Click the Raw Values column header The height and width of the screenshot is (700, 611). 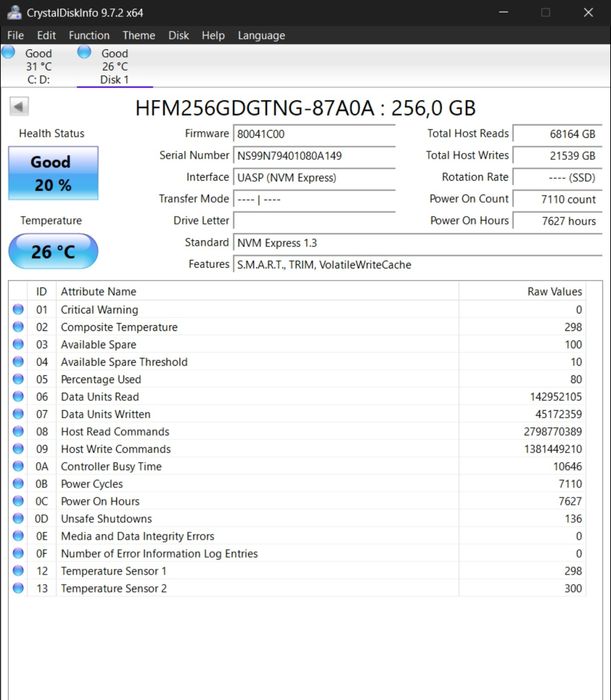522,292
